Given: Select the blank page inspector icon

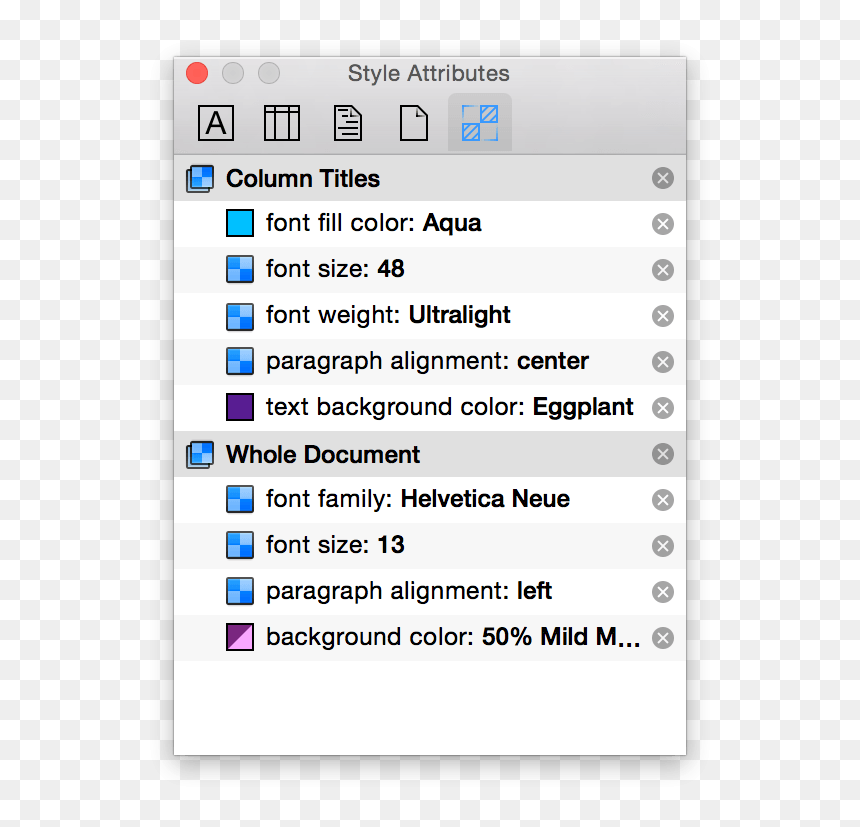Looking at the screenshot, I should click(x=414, y=123).
